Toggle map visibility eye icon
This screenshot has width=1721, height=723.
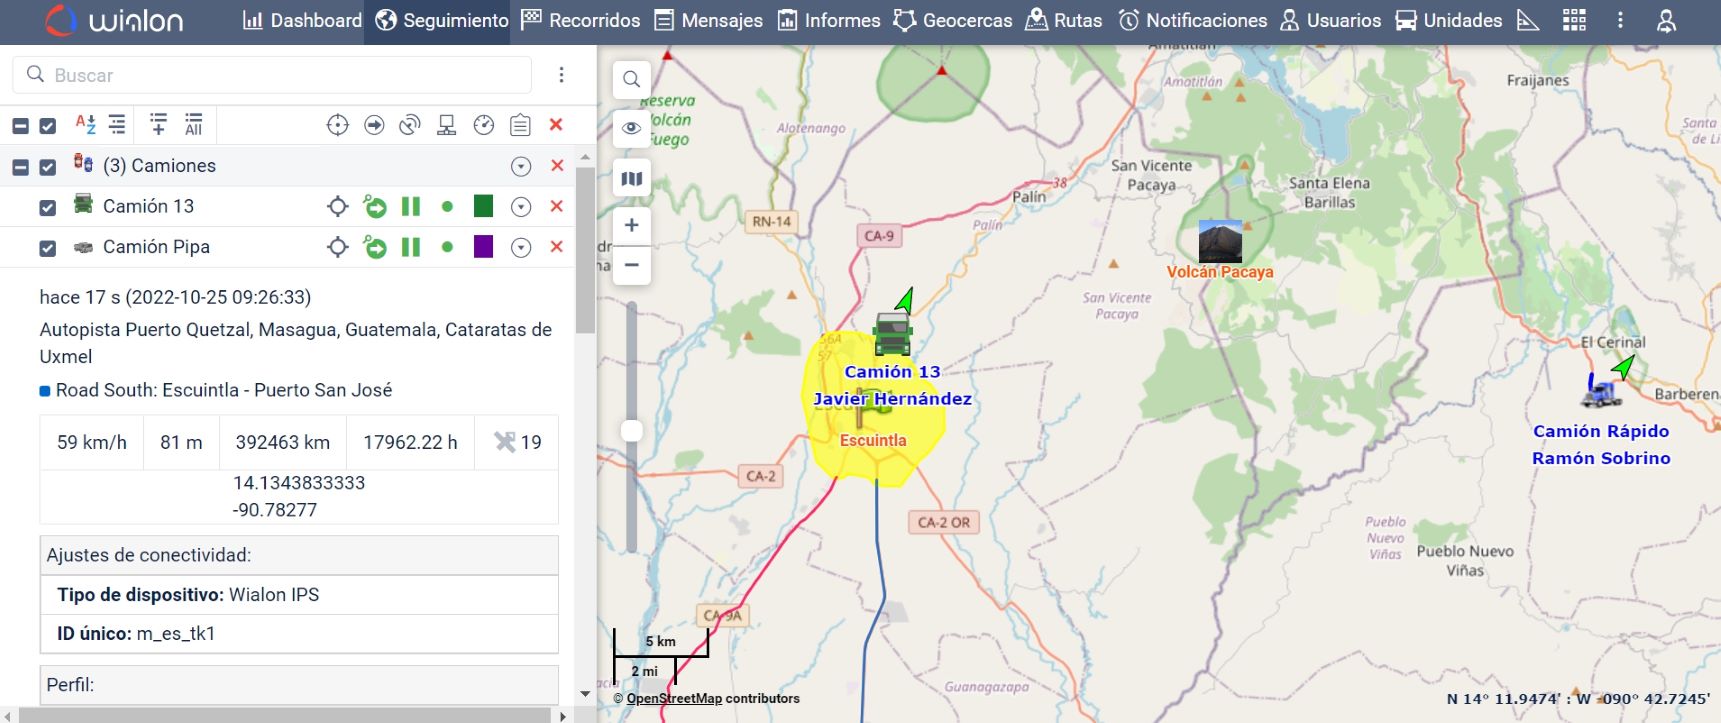tap(631, 128)
